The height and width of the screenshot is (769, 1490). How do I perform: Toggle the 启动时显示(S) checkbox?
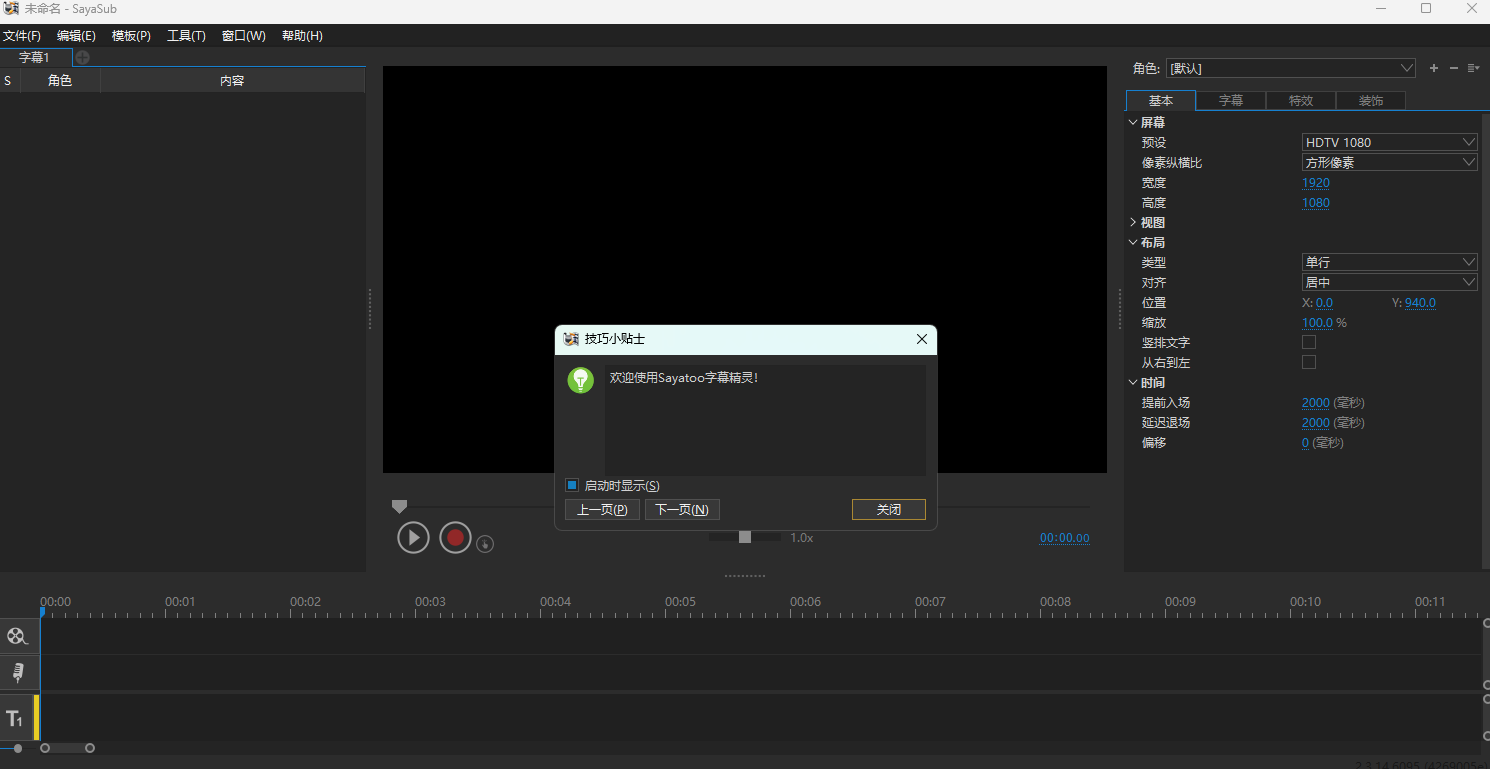pyautogui.click(x=573, y=485)
